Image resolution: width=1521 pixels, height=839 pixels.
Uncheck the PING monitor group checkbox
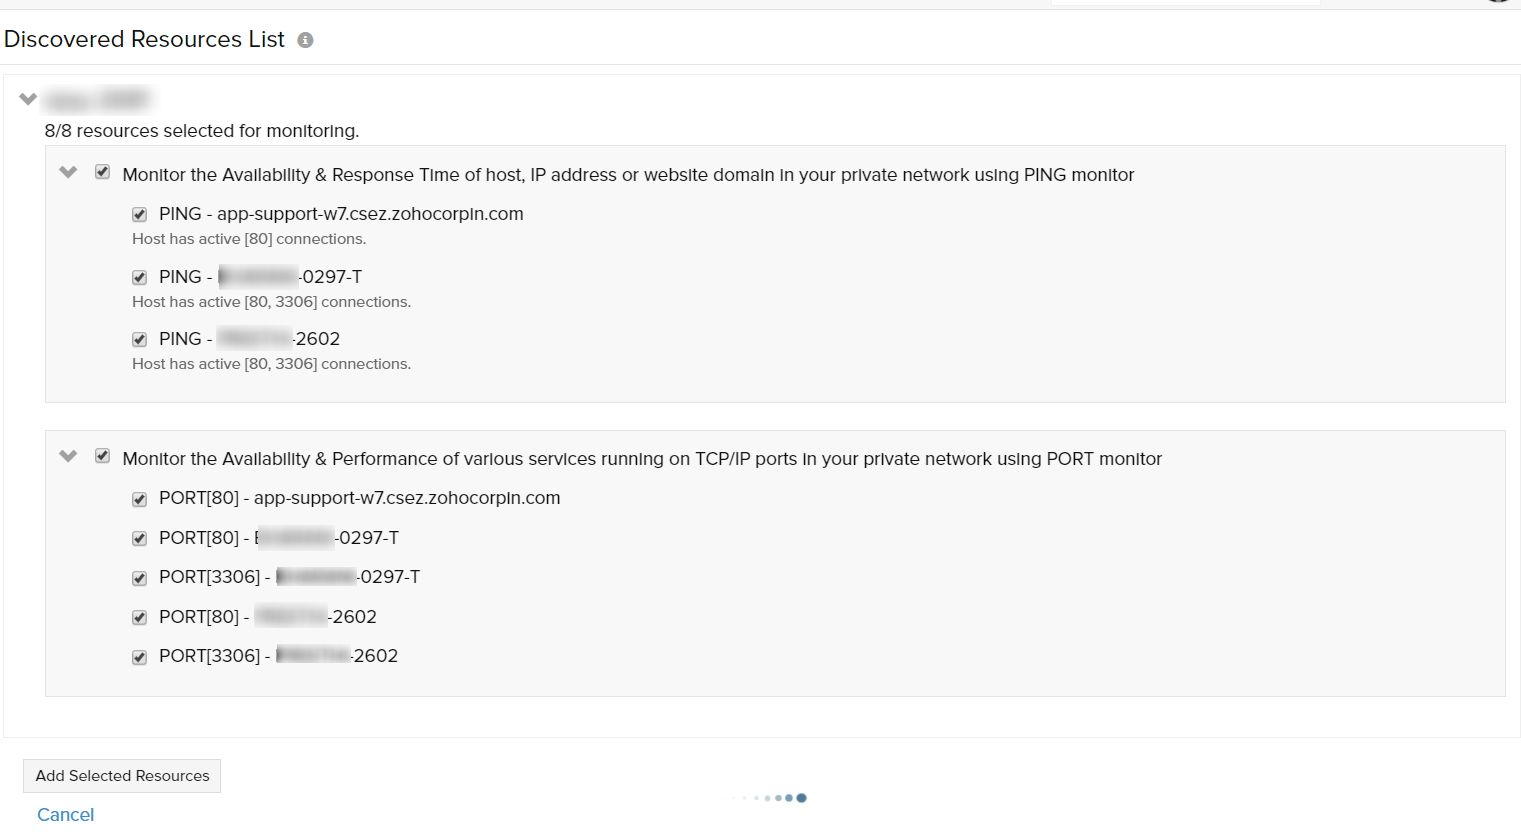pyautogui.click(x=102, y=172)
